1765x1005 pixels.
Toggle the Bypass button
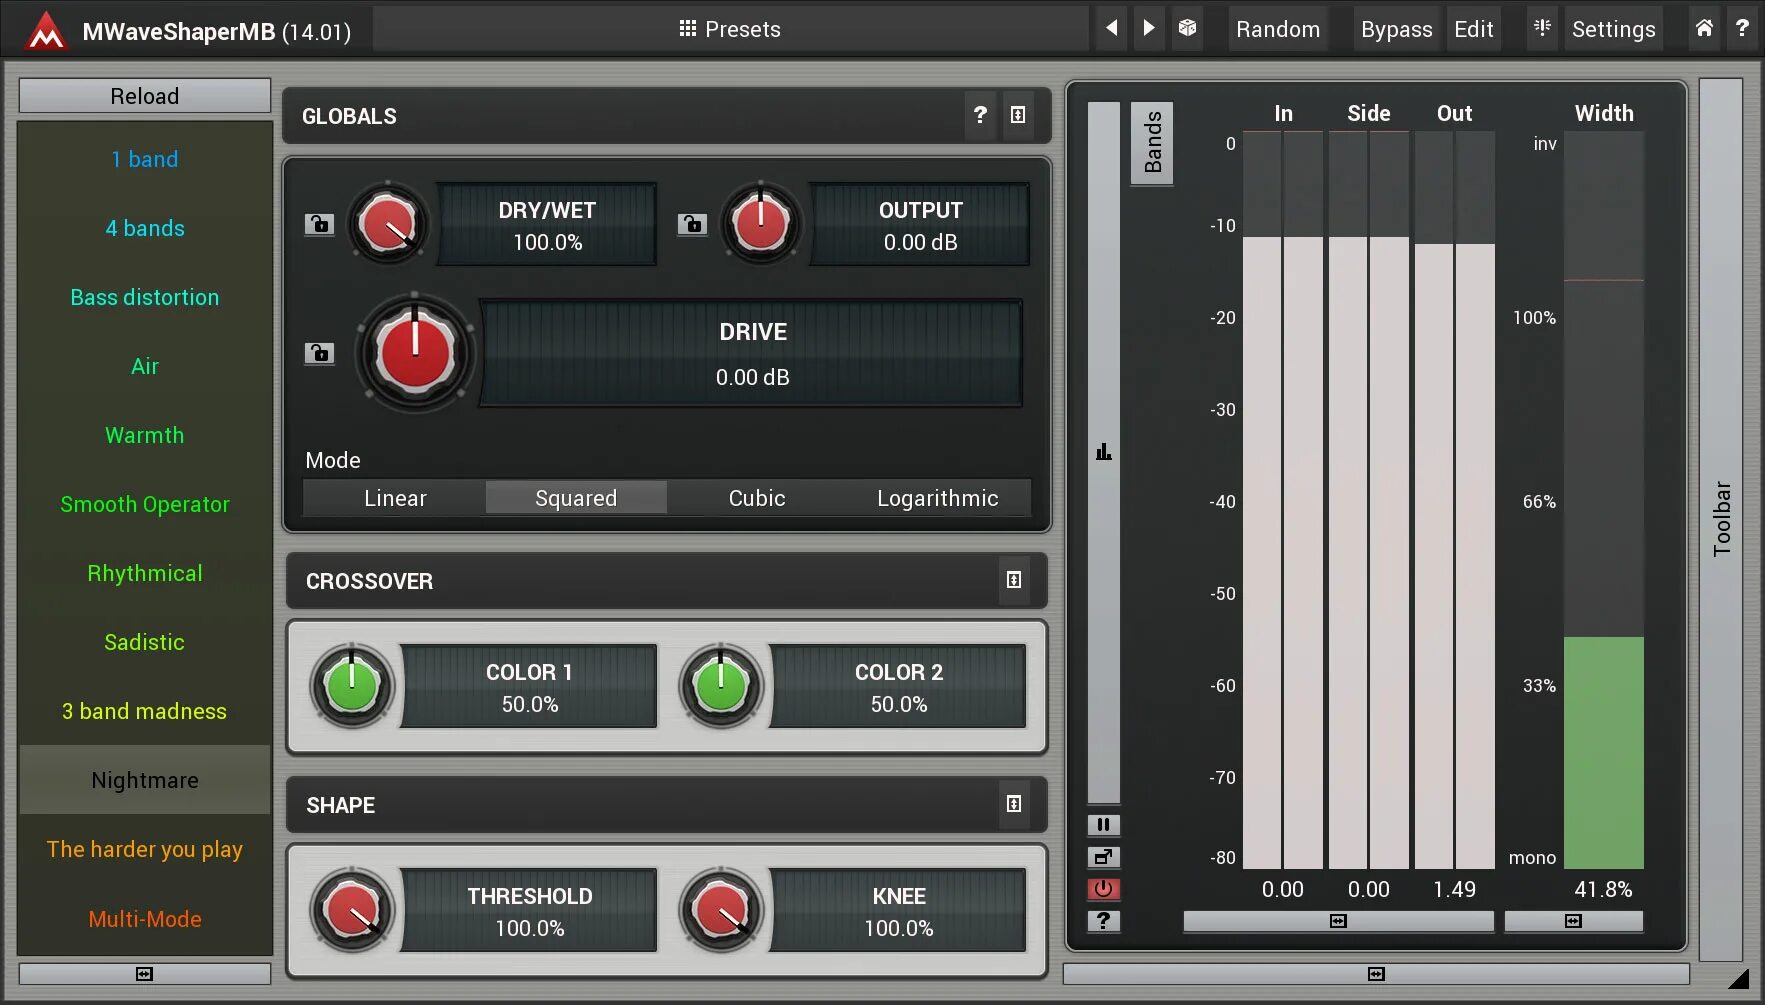coord(1397,29)
